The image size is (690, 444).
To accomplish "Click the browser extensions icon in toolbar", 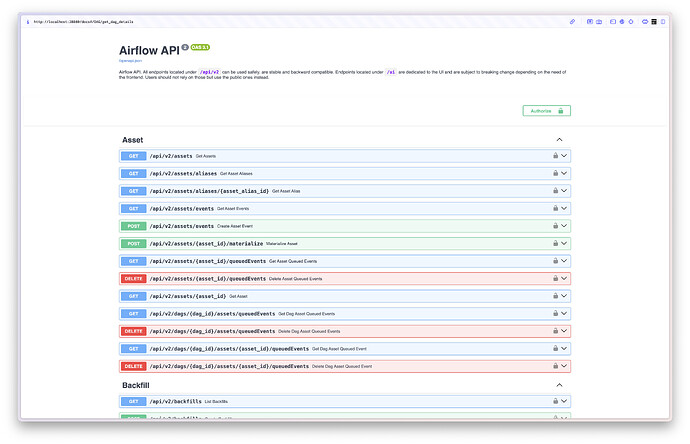I will point(645,21).
